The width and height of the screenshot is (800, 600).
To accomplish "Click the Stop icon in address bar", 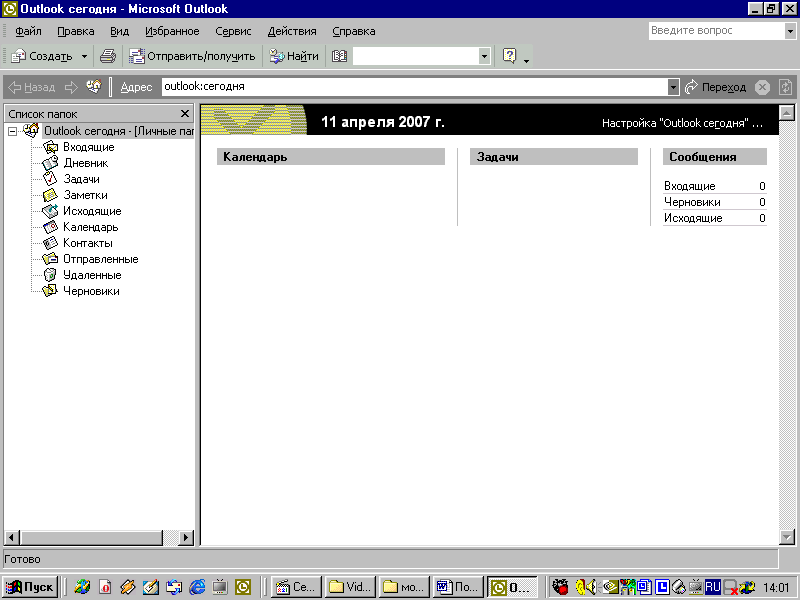I will [x=762, y=87].
